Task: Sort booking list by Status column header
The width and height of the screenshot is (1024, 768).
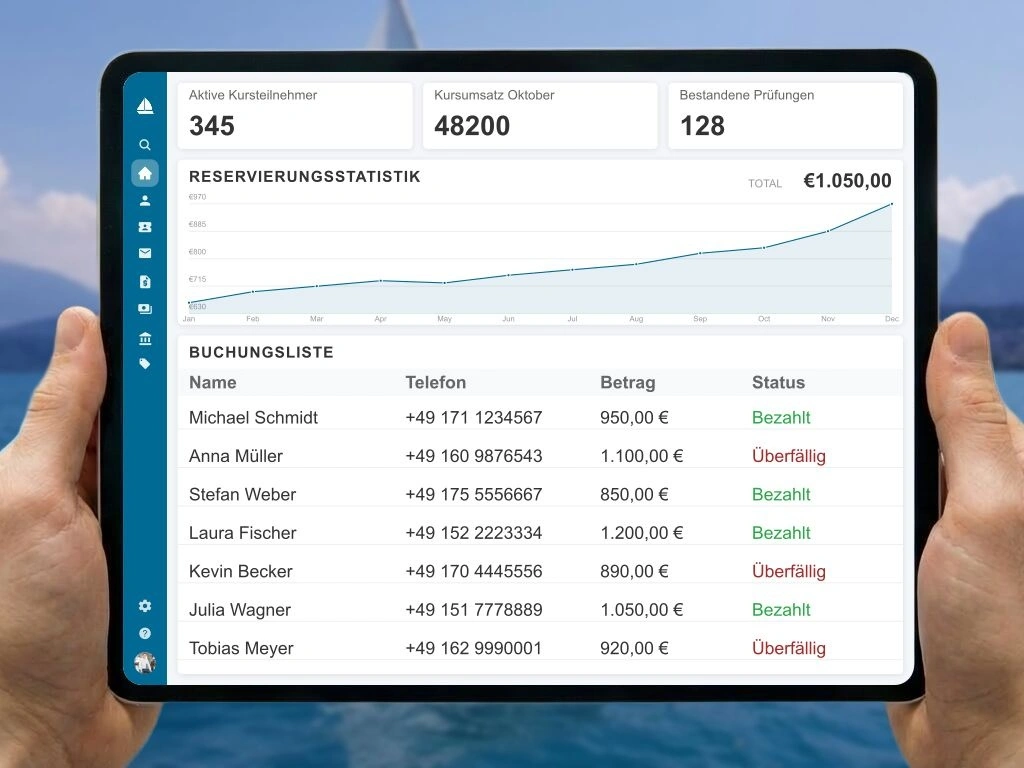Action: [x=778, y=382]
